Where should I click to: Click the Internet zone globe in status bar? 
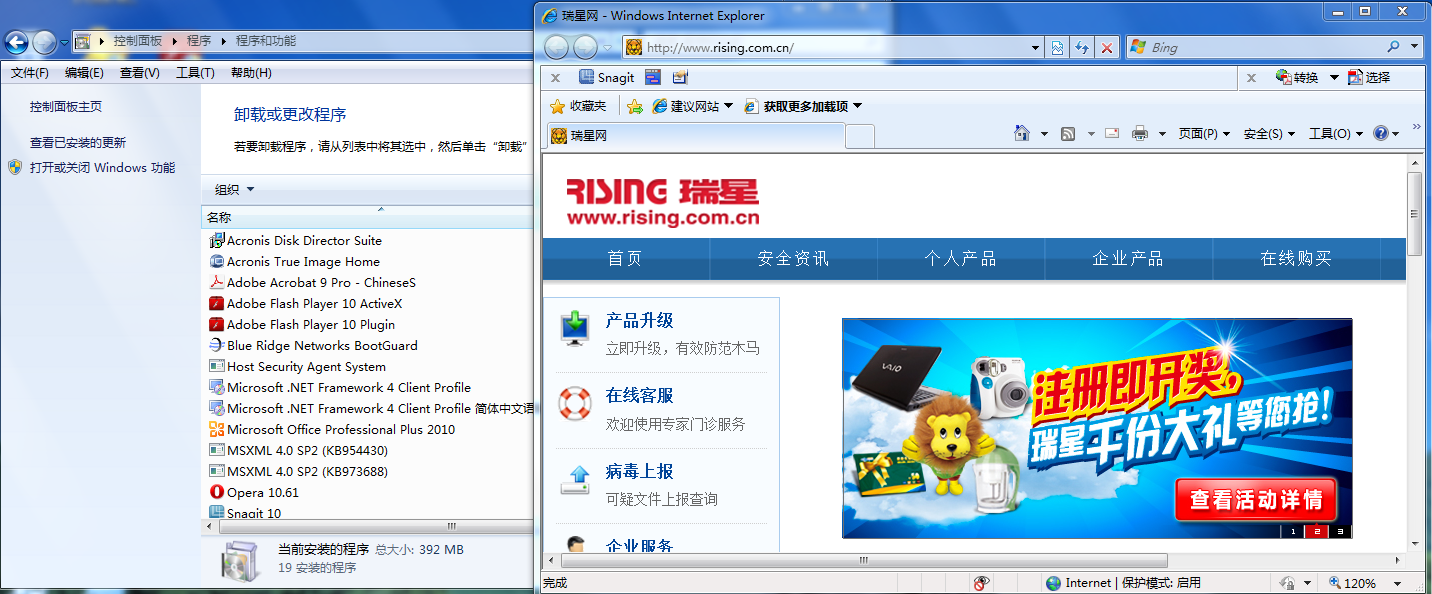point(1053,583)
